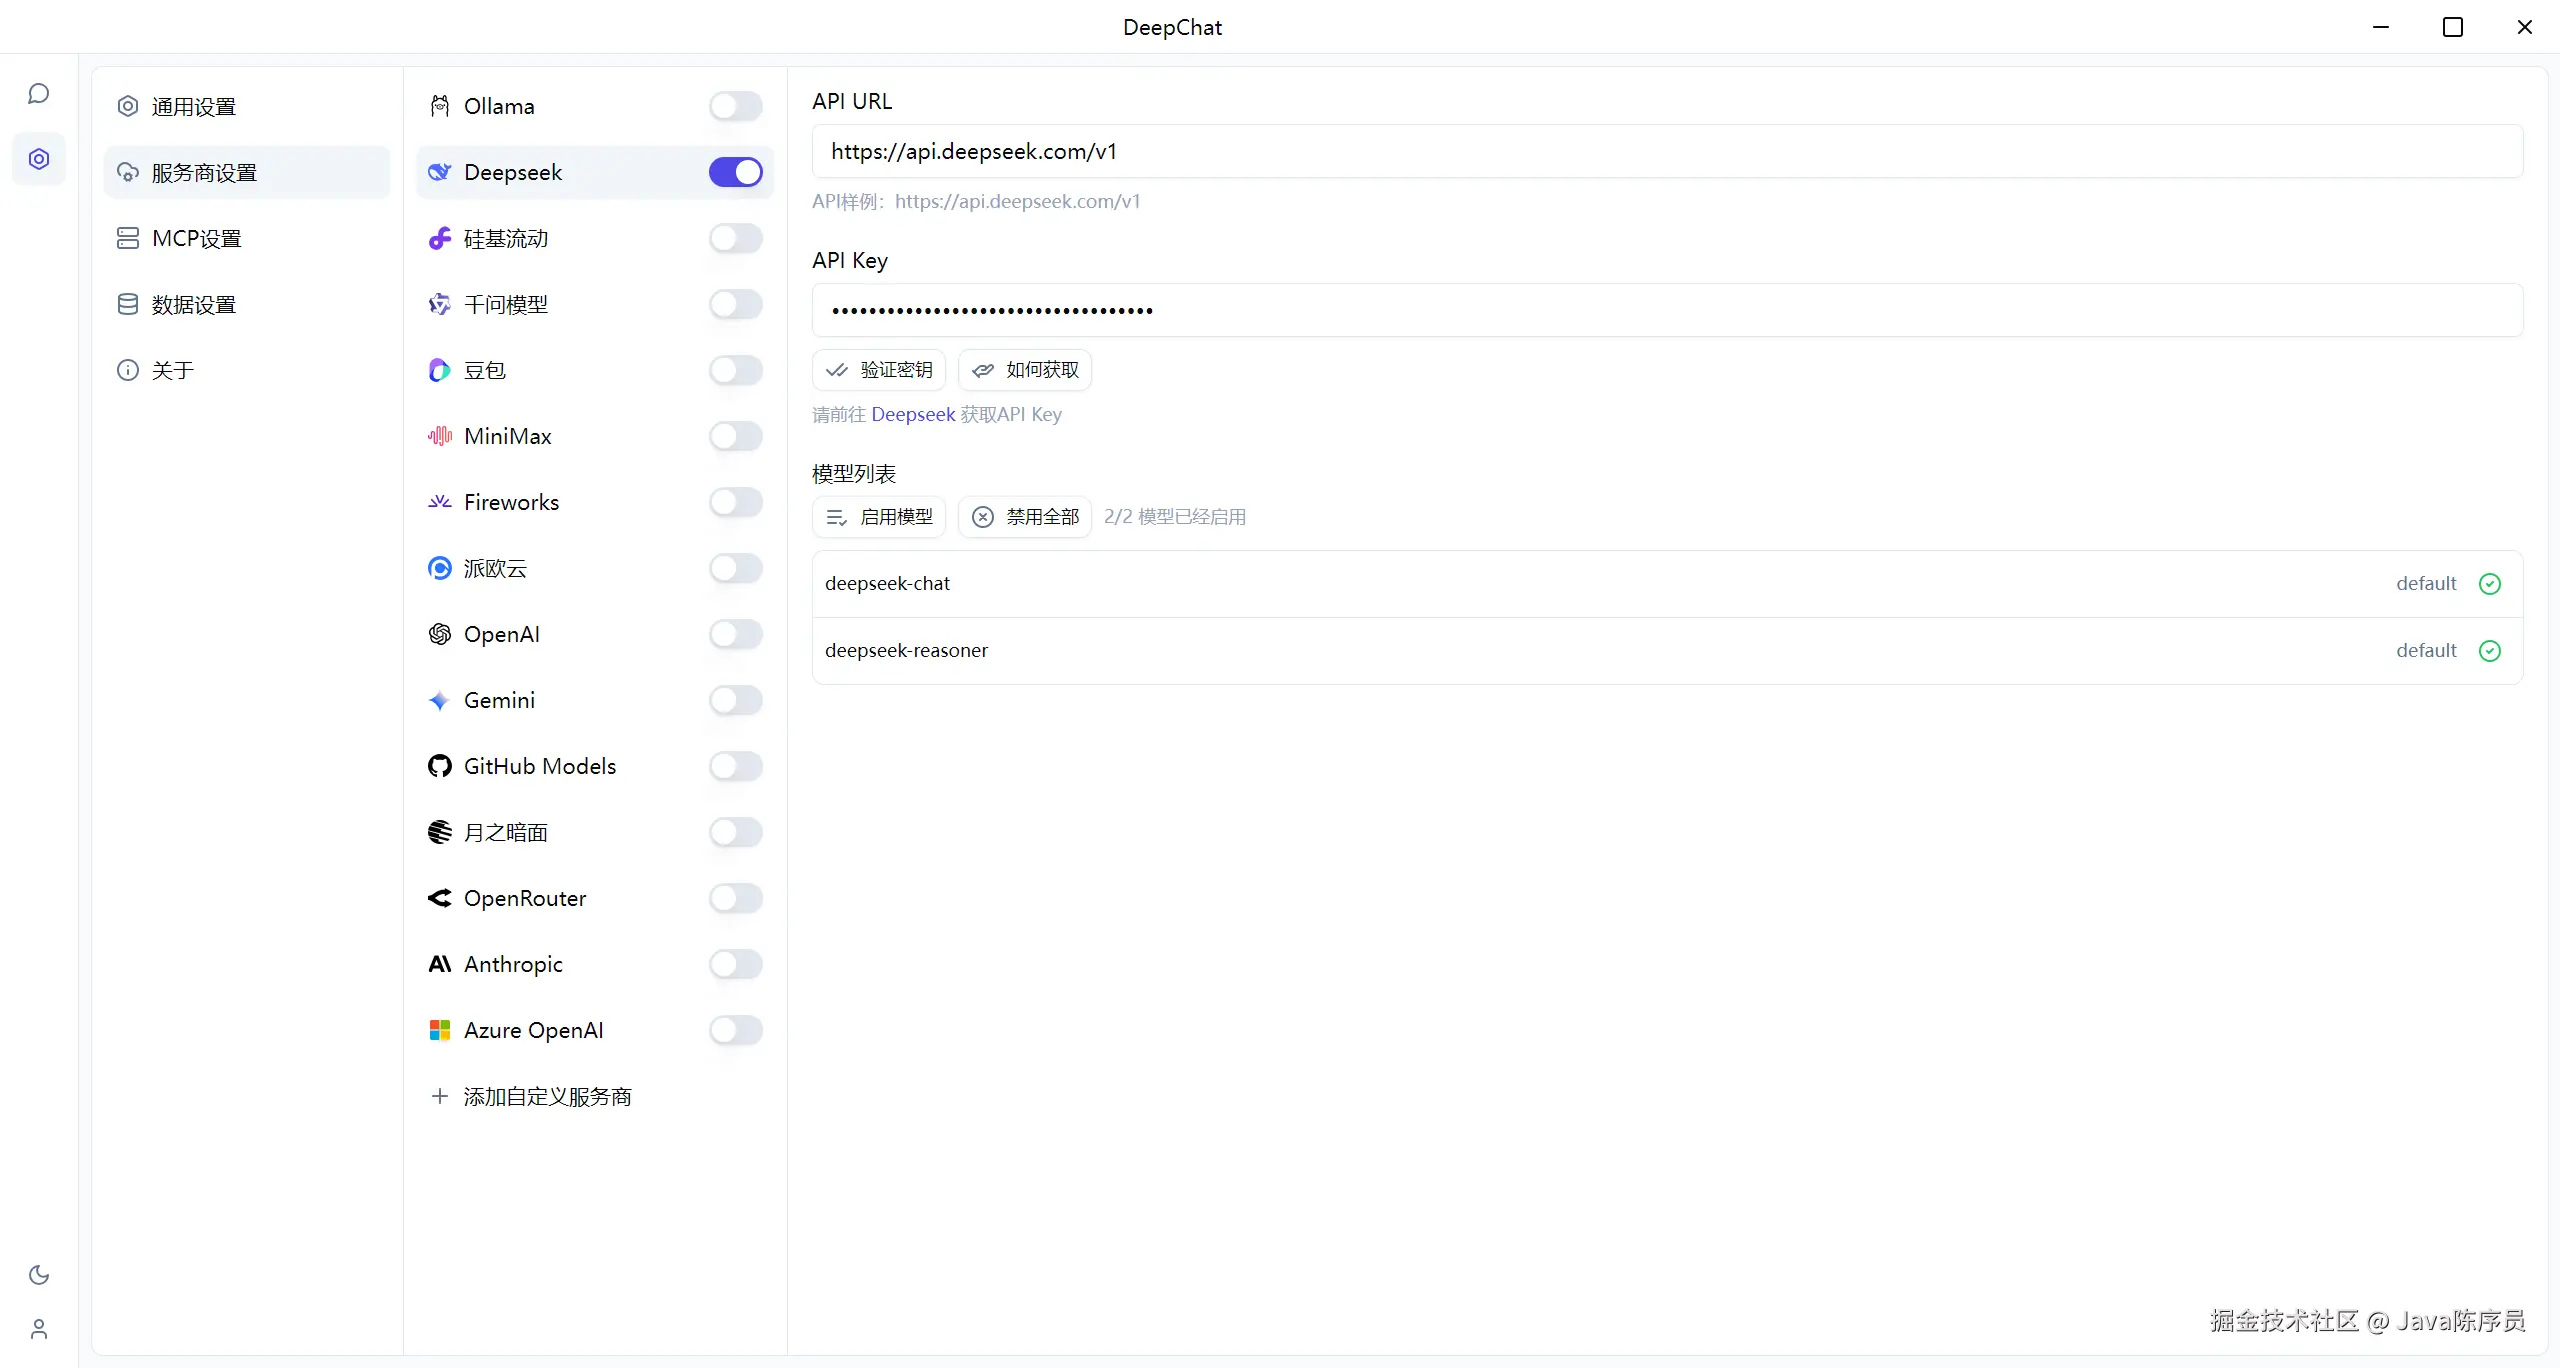This screenshot has width=2560, height=1368.
Task: Open the 数据设置 section
Action: pos(194,304)
